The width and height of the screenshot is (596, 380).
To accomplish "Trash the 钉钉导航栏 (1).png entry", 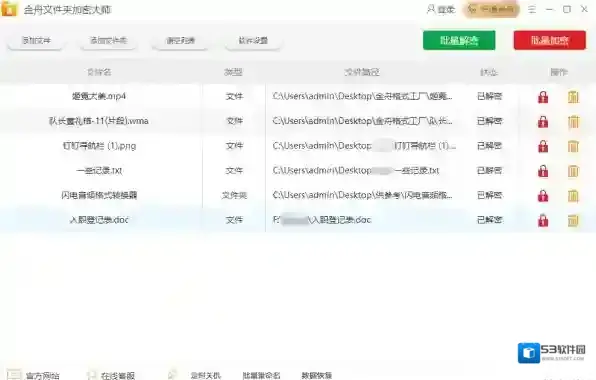I will coord(573,146).
